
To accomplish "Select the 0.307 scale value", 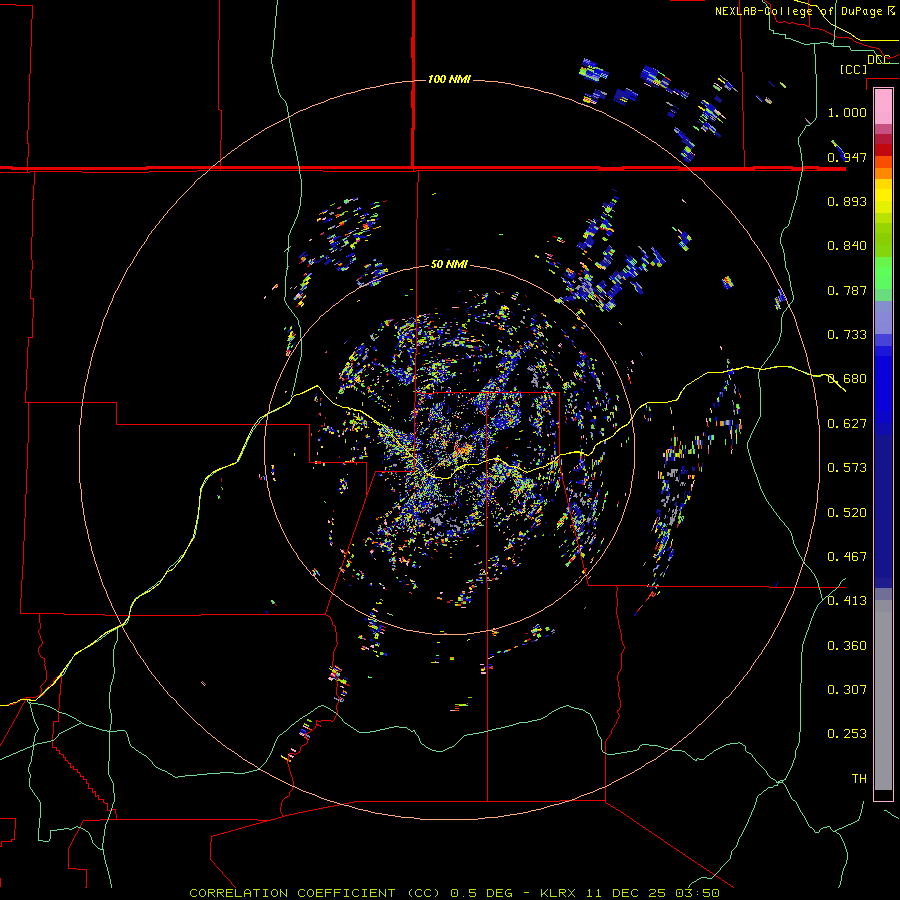I will 847,690.
